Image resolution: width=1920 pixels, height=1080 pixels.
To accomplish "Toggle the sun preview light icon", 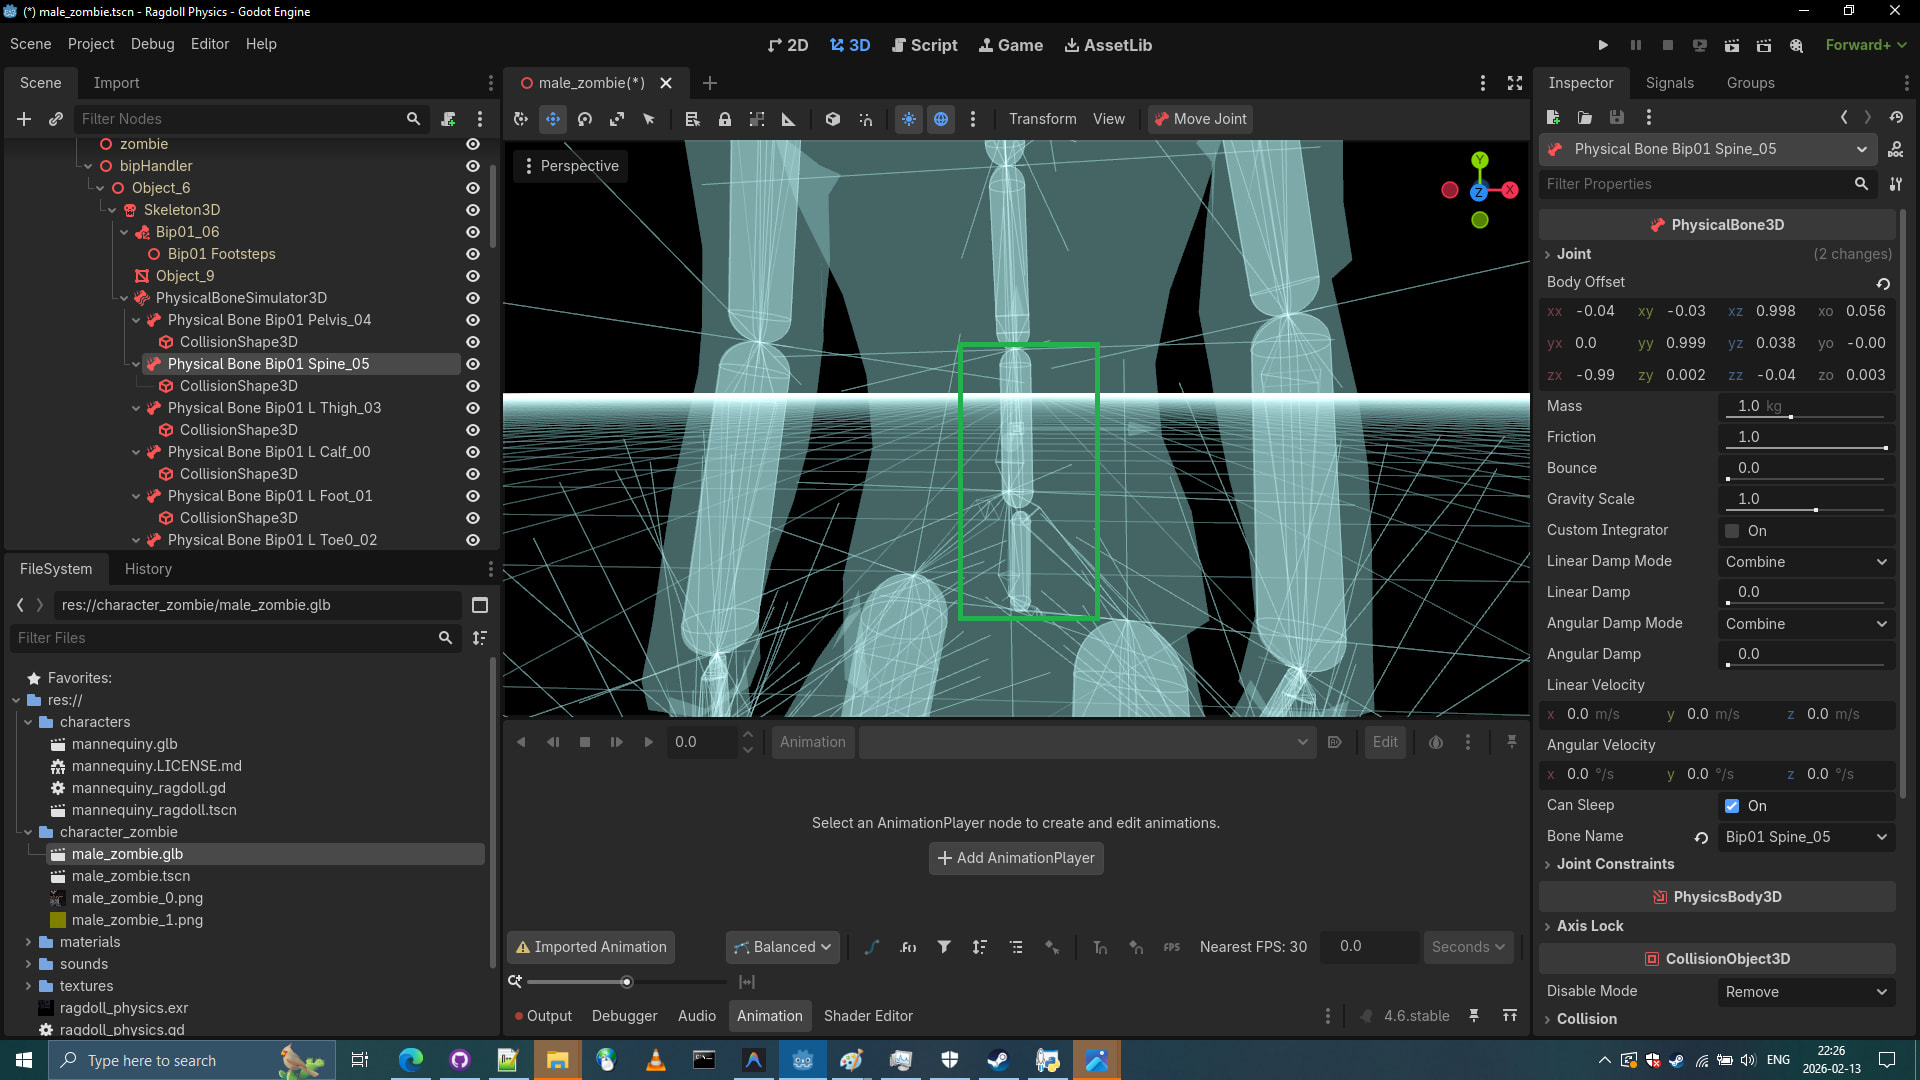I will point(908,119).
